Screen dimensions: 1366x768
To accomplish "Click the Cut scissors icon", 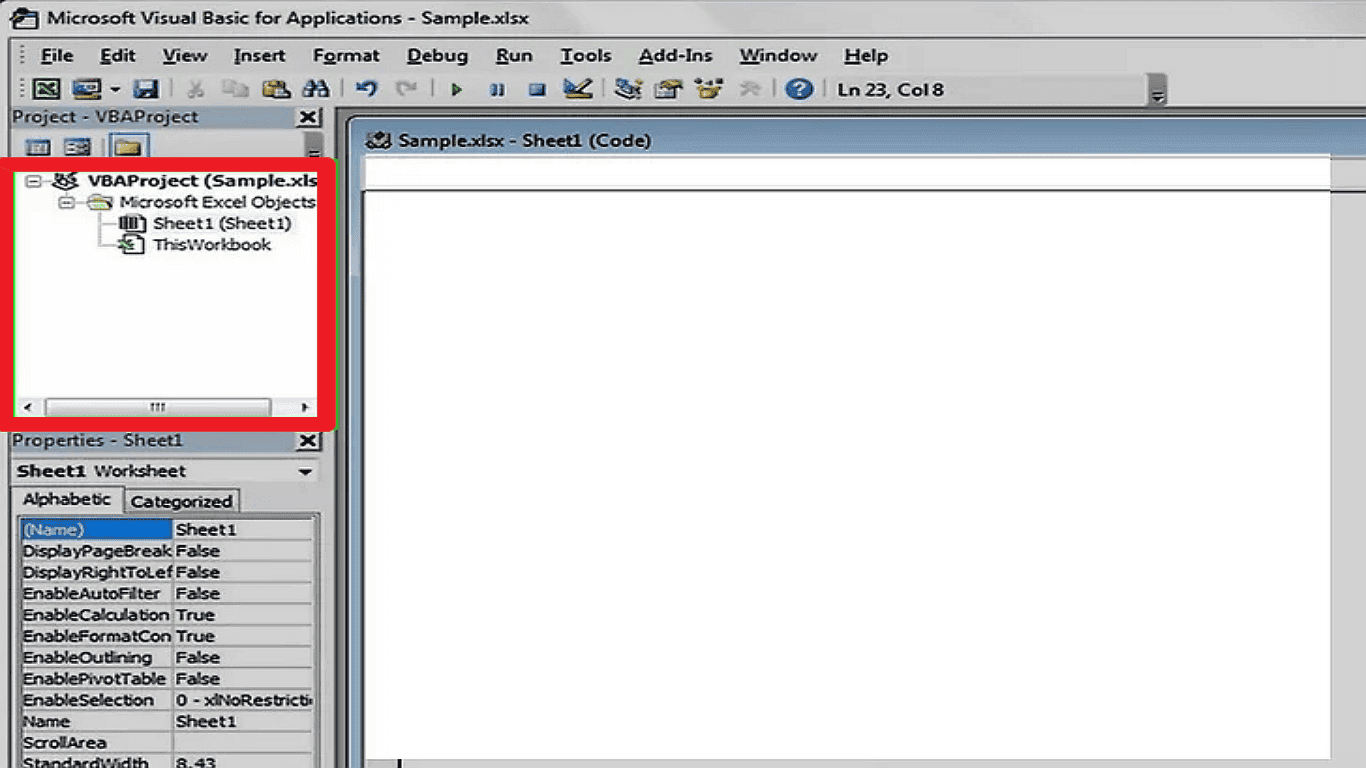I will coord(196,89).
